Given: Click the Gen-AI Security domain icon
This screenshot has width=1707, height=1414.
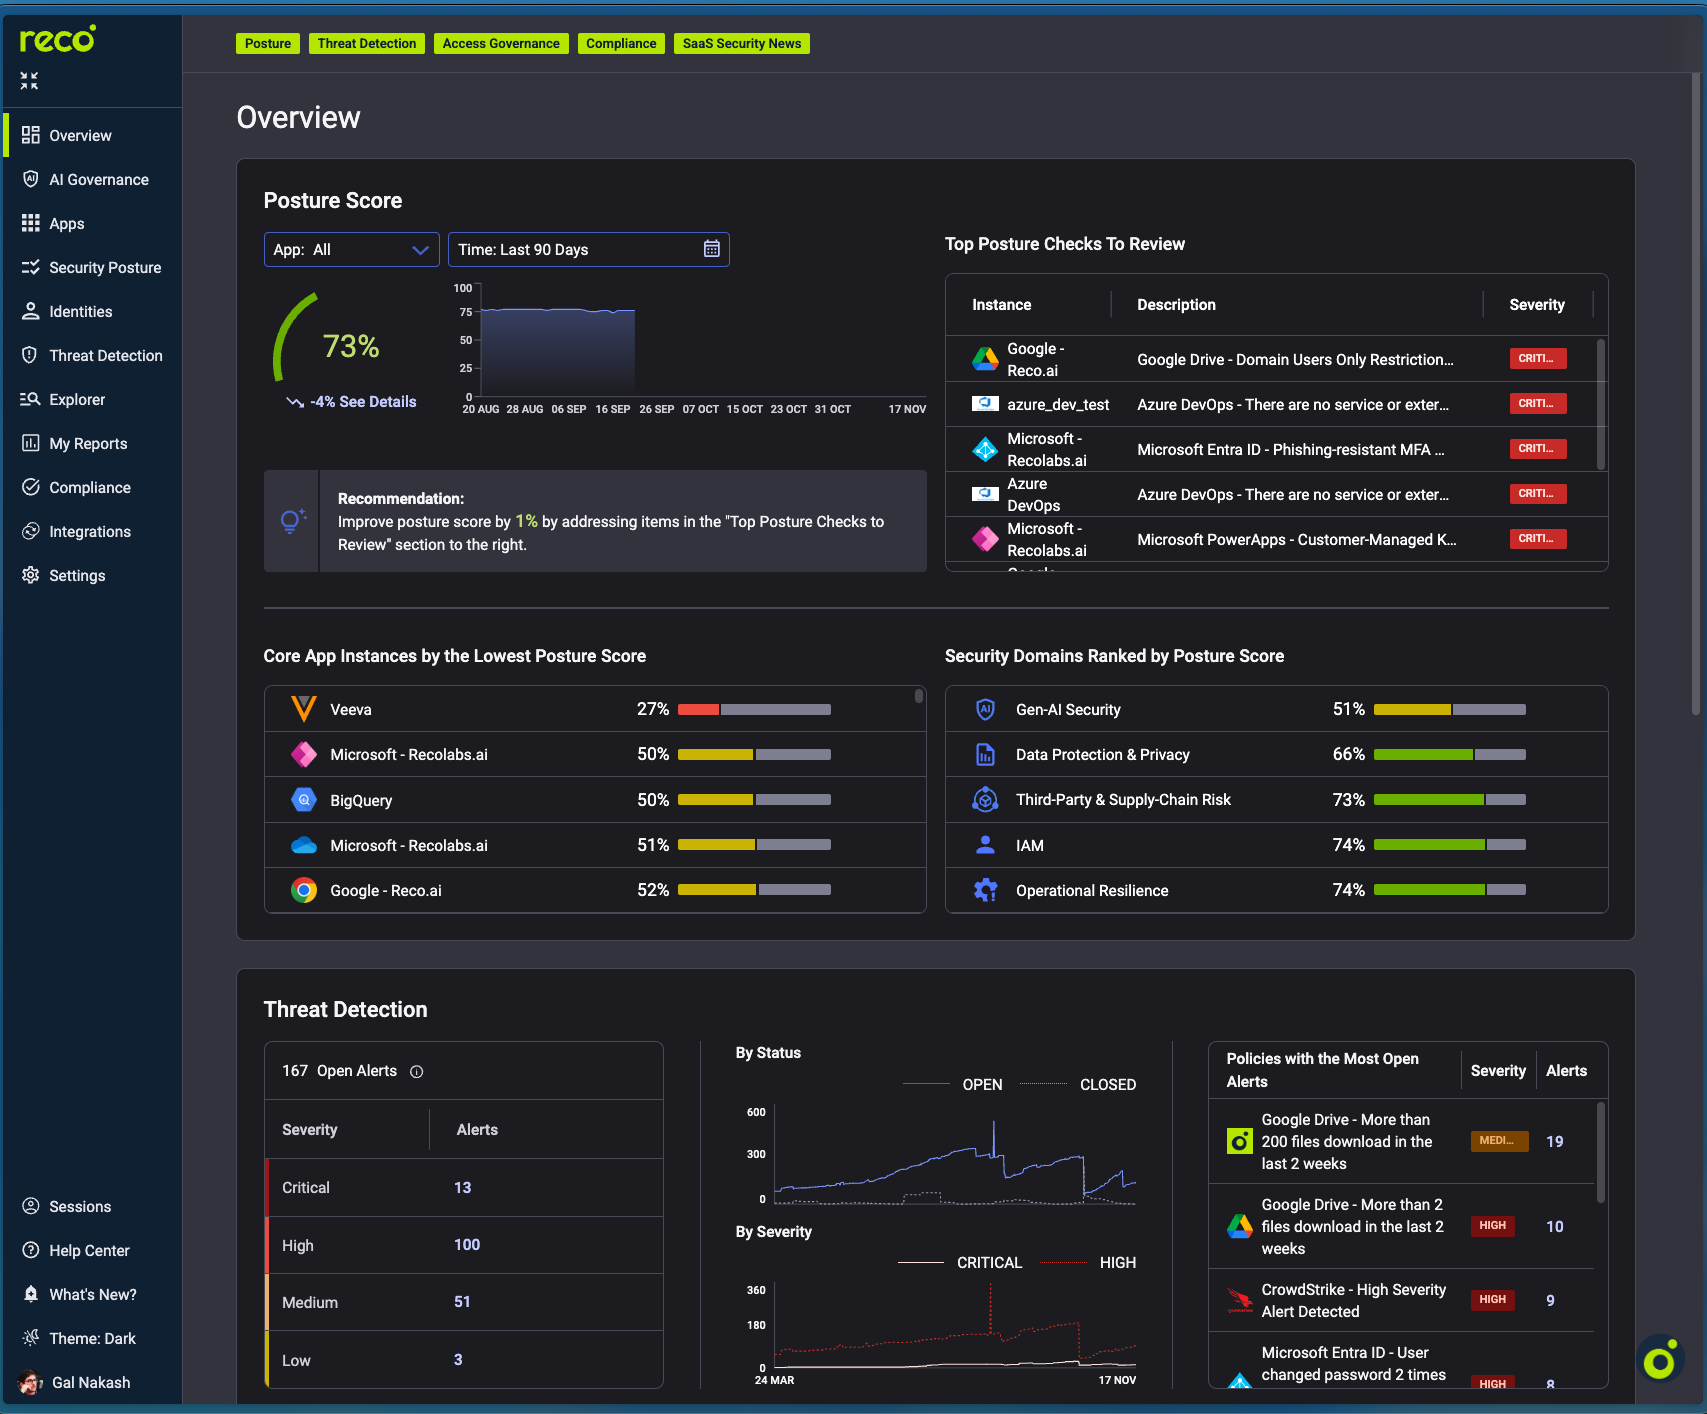Looking at the screenshot, I should coord(985,709).
